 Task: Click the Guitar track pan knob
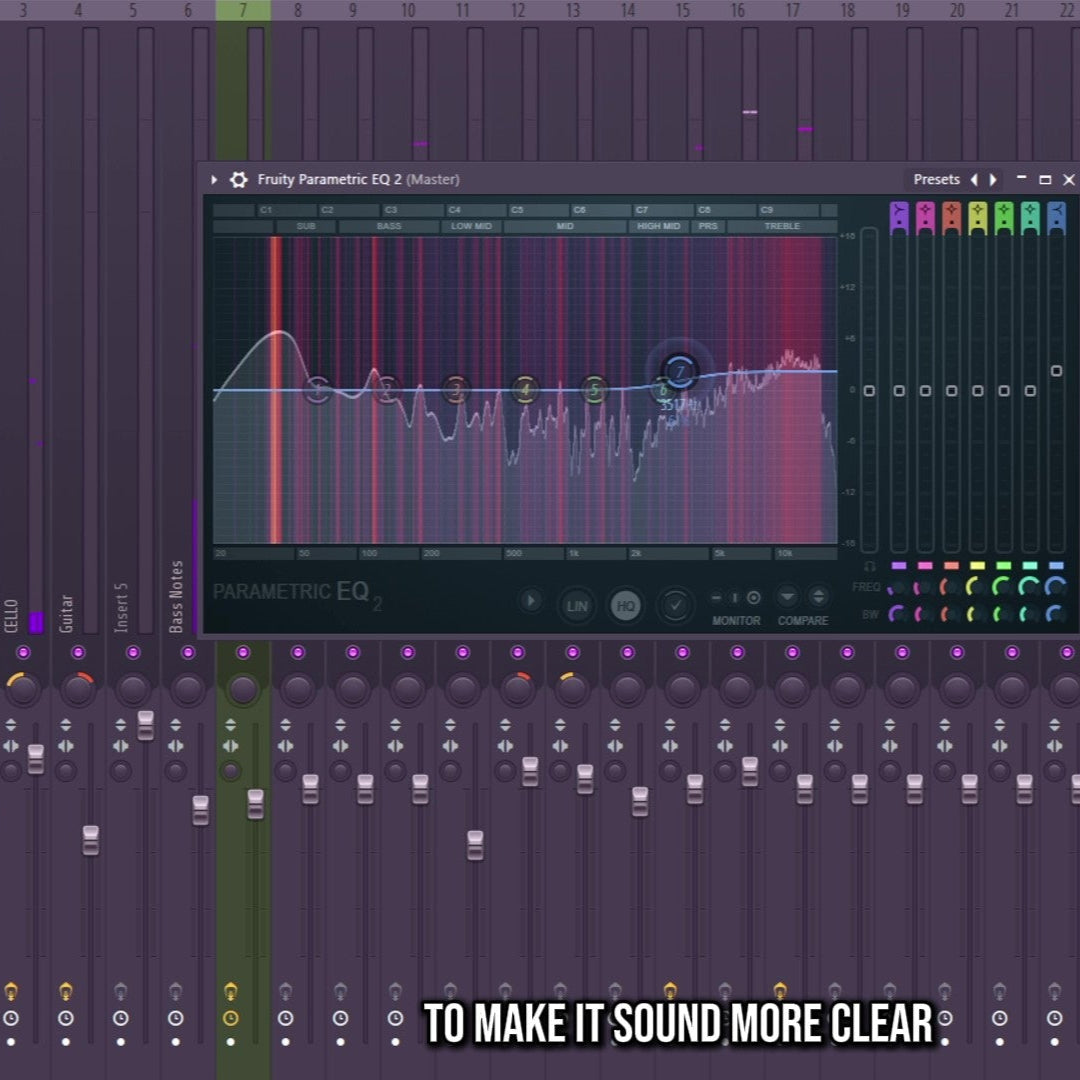pos(78,689)
